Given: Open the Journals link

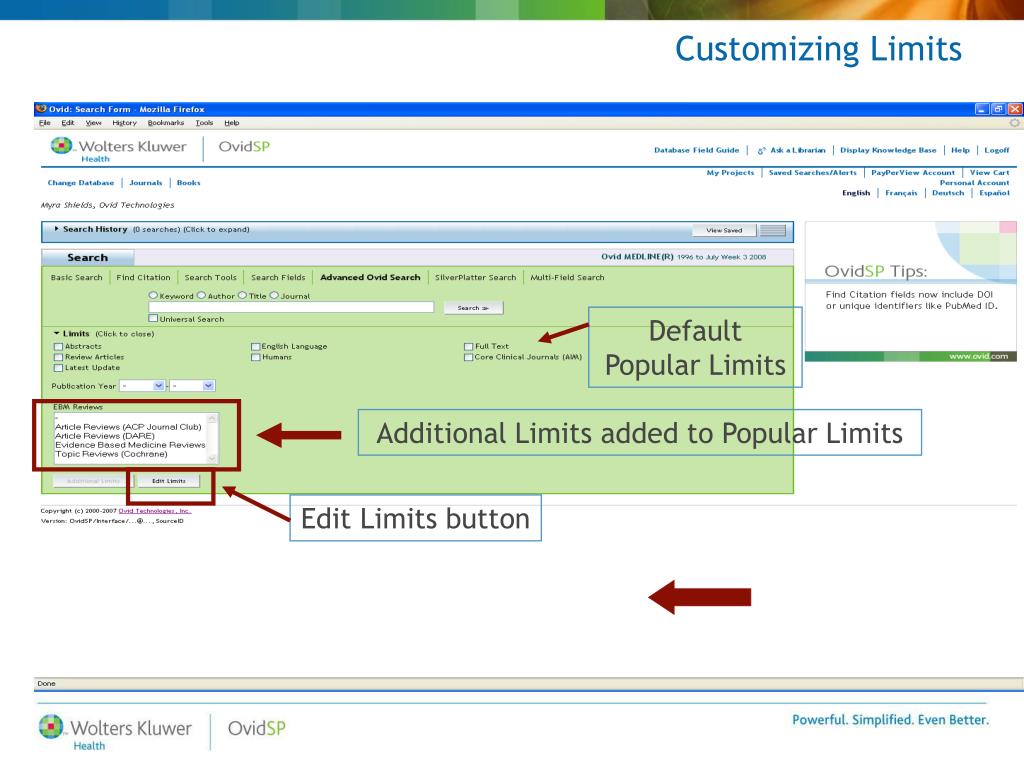Looking at the screenshot, I should (146, 183).
